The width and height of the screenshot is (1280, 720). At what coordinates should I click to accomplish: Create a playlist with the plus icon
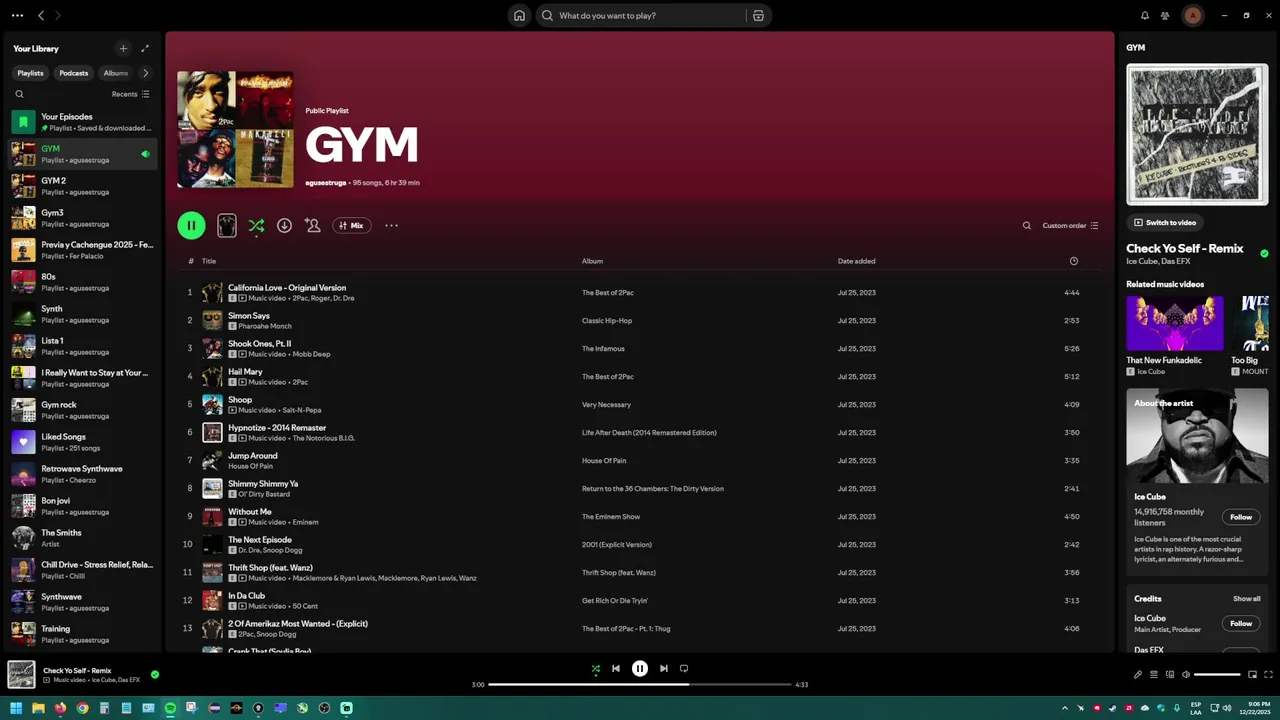[123, 48]
